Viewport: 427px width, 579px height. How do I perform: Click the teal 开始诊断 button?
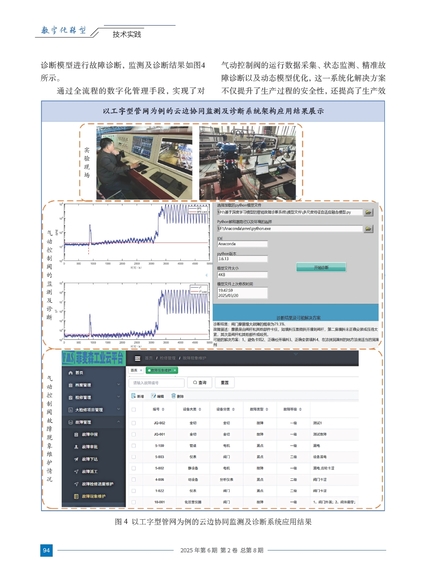point(321,267)
